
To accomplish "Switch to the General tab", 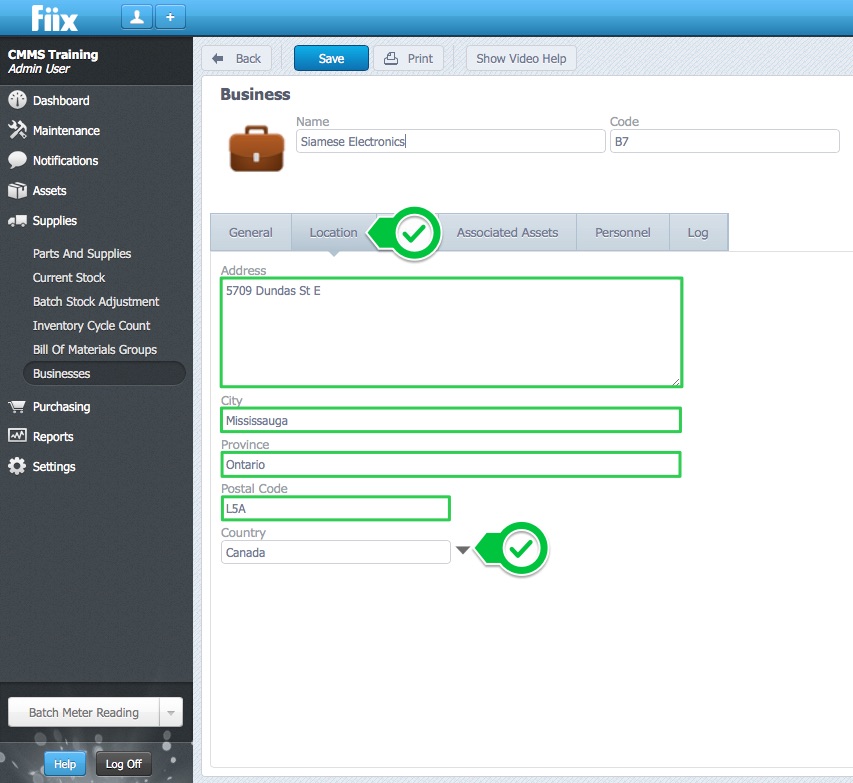I will tap(251, 232).
